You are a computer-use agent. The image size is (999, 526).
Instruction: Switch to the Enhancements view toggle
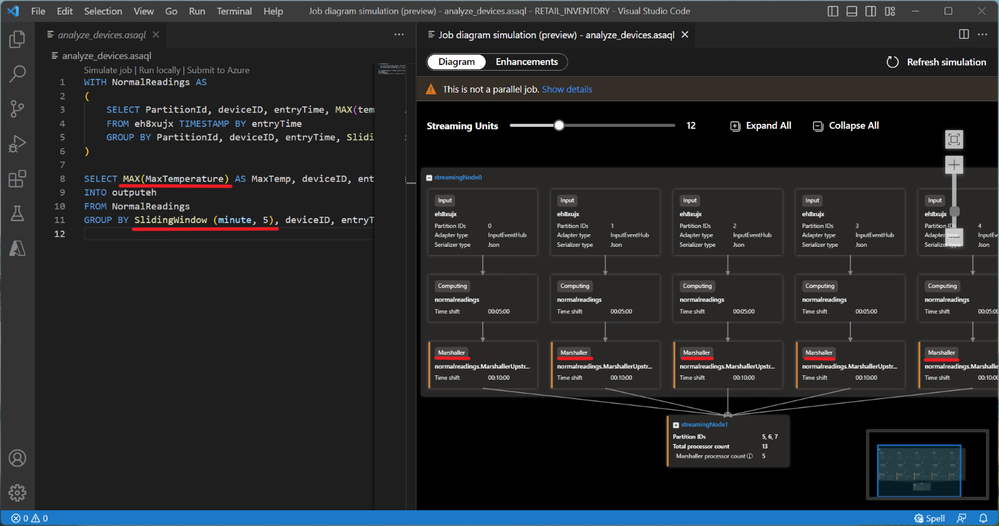tap(526, 62)
